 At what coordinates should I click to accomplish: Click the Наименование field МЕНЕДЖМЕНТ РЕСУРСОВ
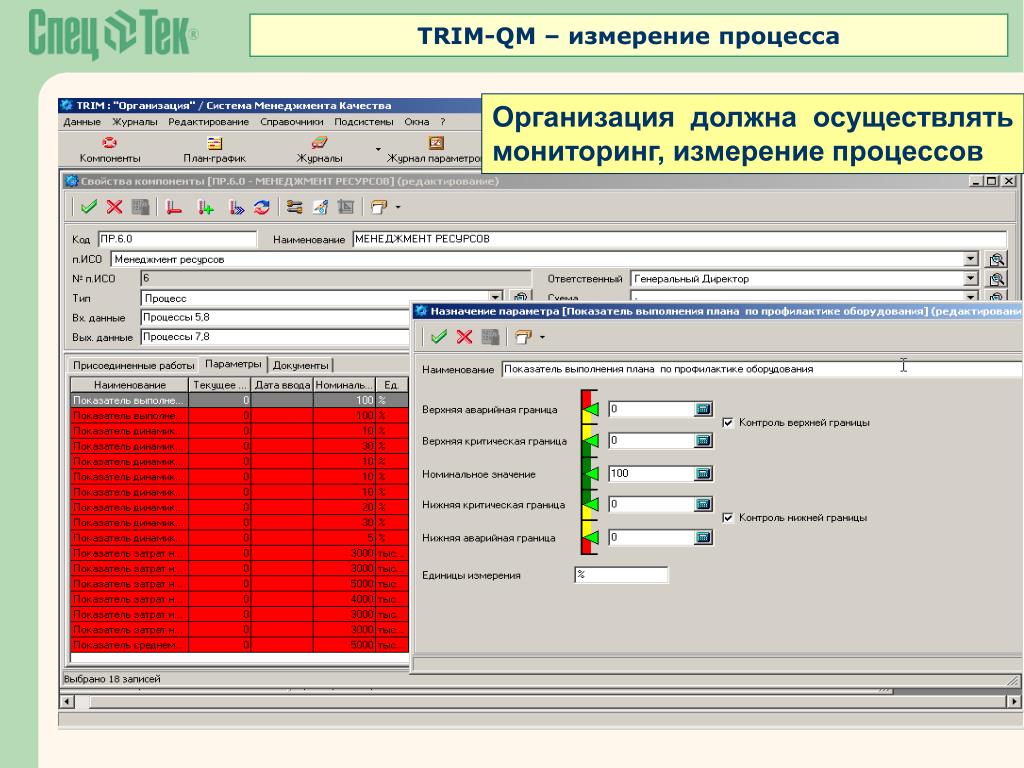(x=679, y=239)
